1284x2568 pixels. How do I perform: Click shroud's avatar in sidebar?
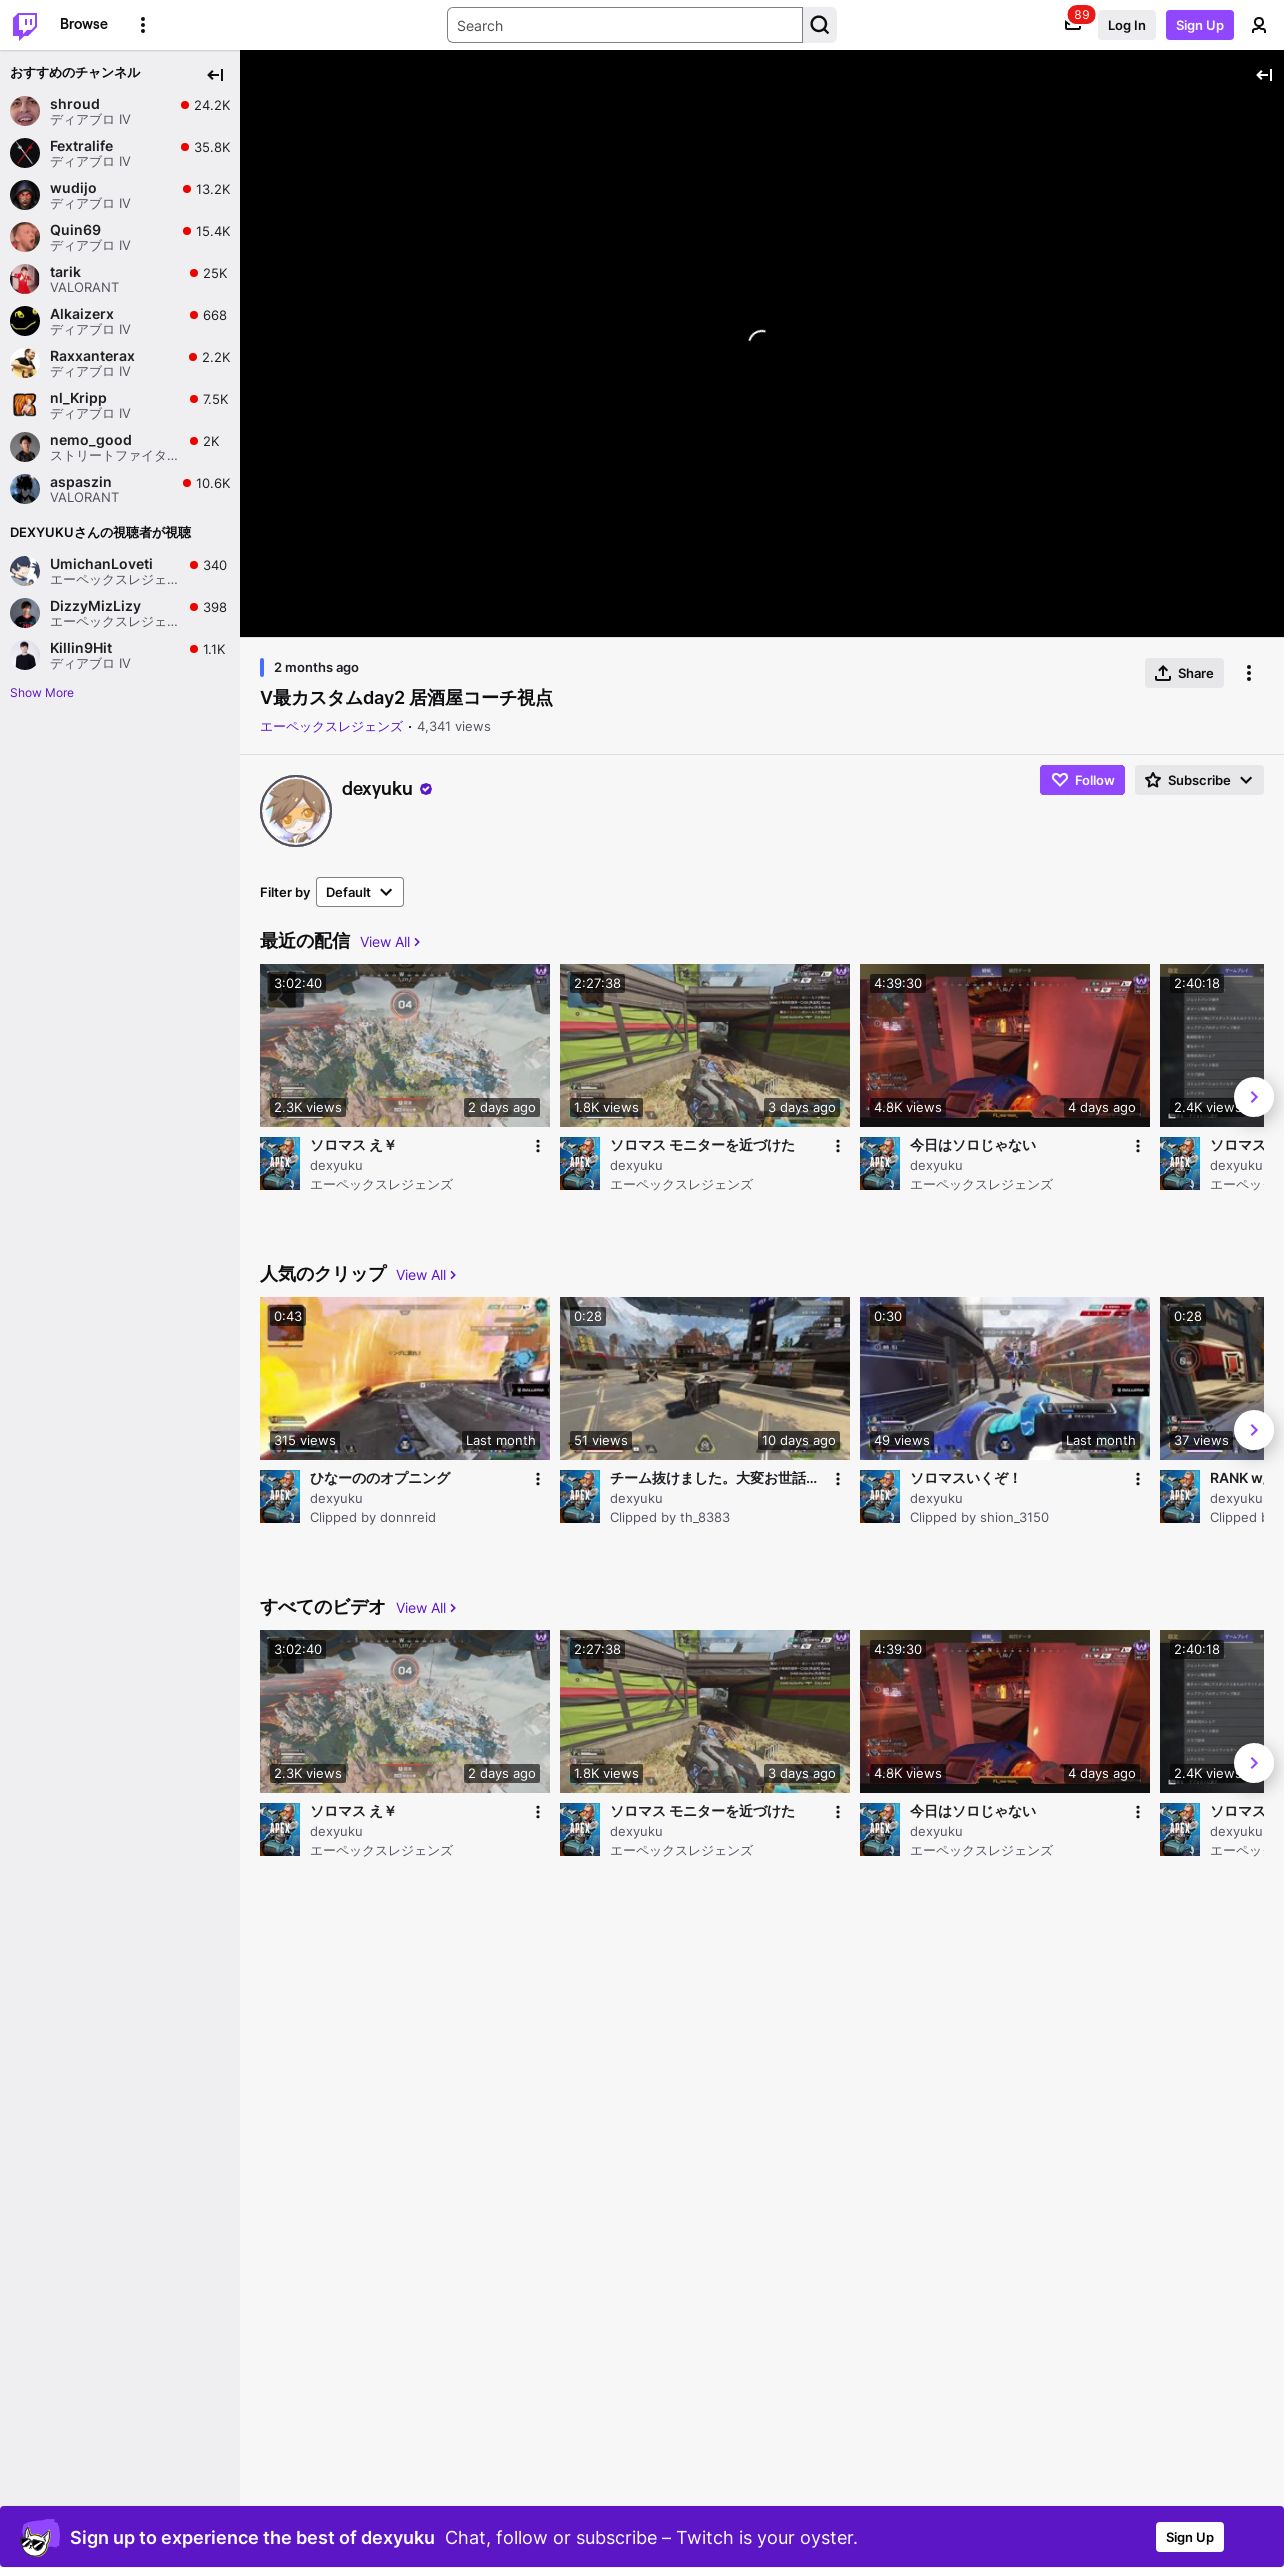[25, 111]
